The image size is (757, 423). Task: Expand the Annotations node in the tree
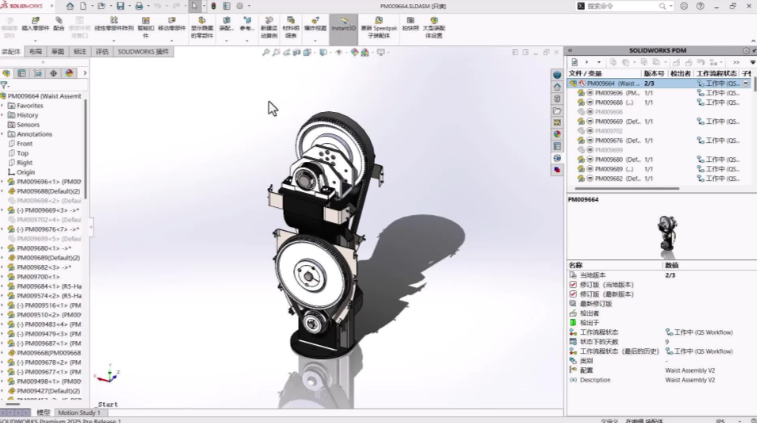coord(4,134)
